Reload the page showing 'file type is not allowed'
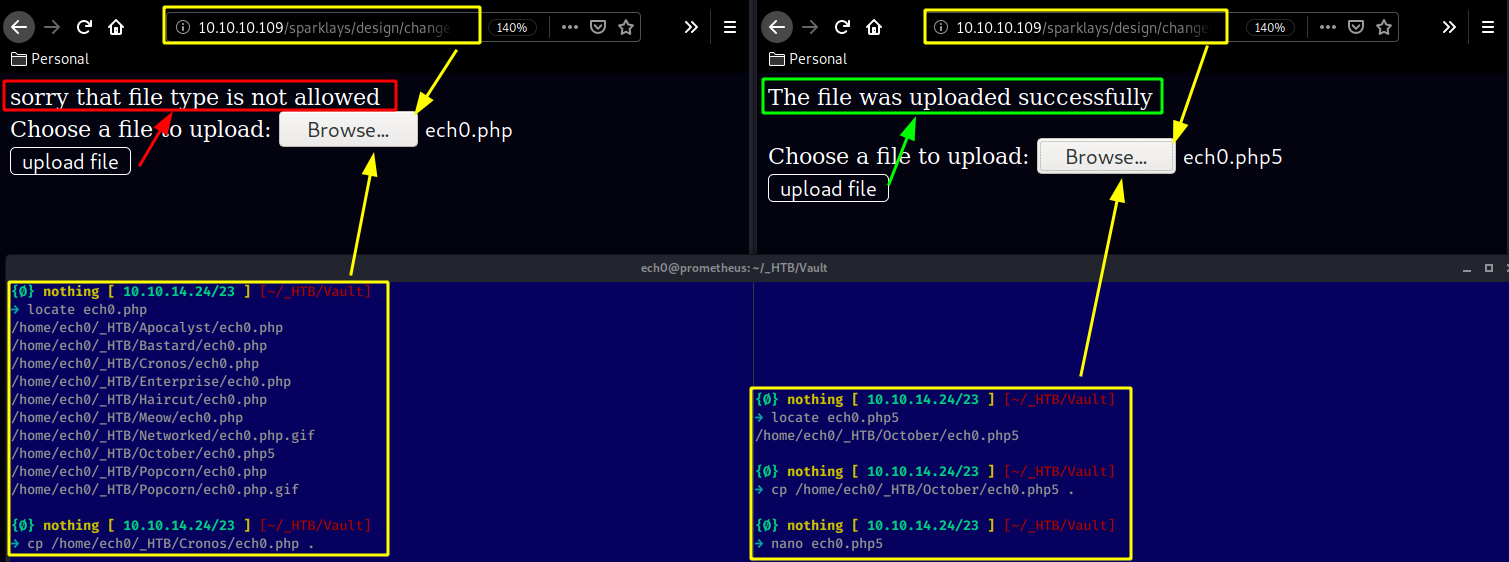Viewport: 1509px width, 562px height. click(85, 28)
